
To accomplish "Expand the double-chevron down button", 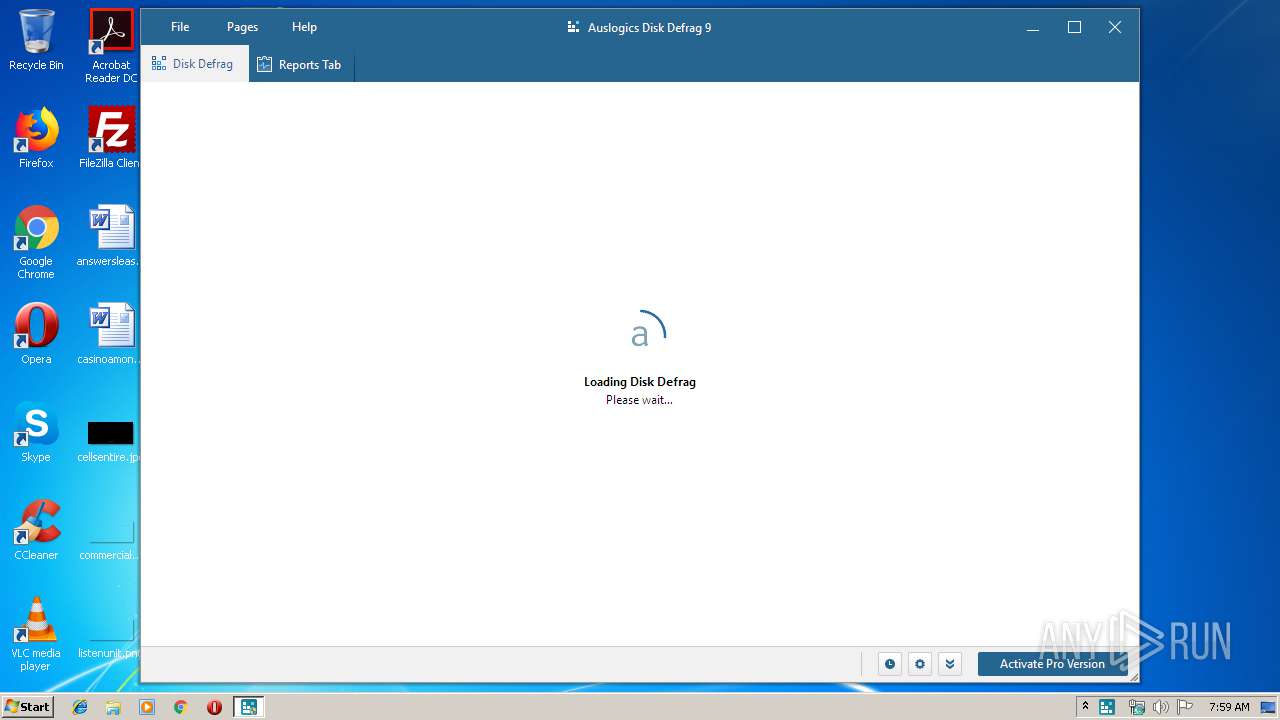I will pos(950,664).
